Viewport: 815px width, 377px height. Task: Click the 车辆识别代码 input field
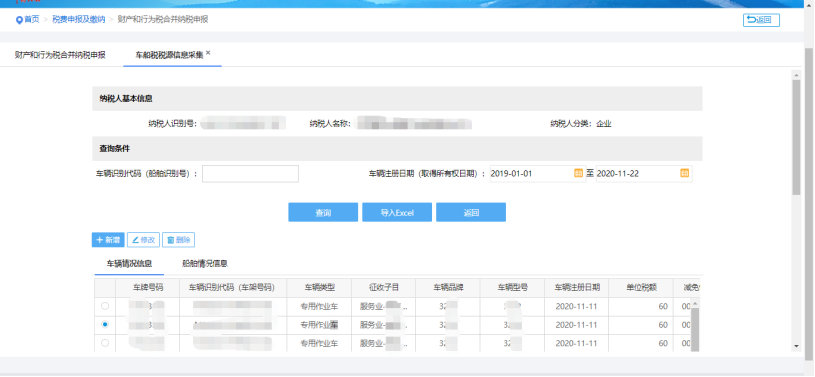pos(250,174)
